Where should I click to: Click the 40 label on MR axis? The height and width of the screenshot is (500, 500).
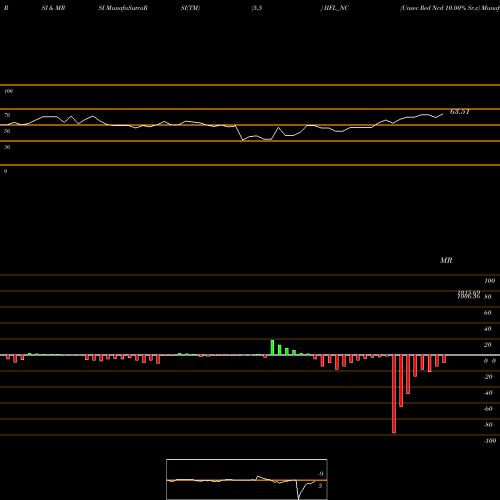487,329
